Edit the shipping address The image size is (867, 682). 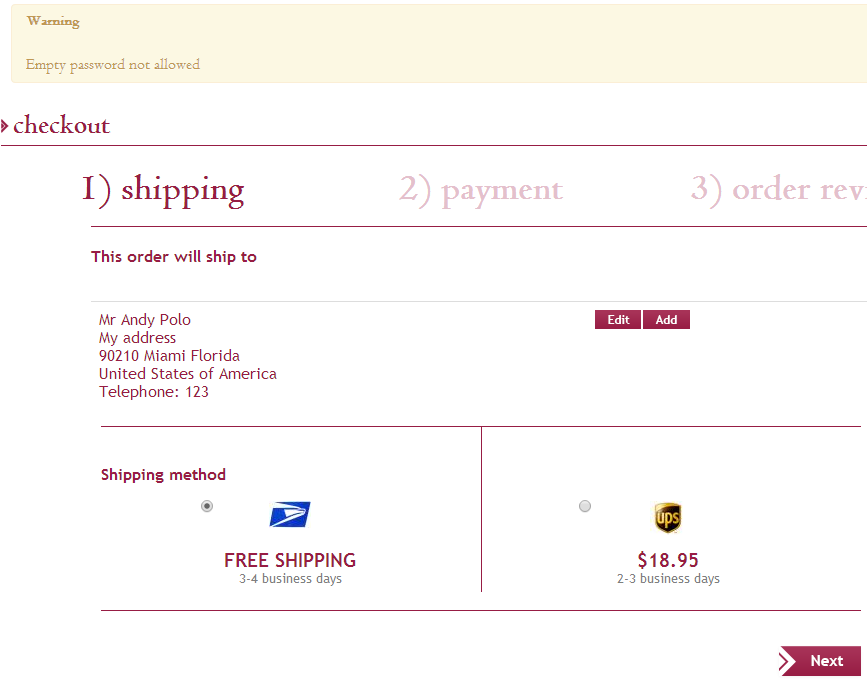[x=618, y=320]
